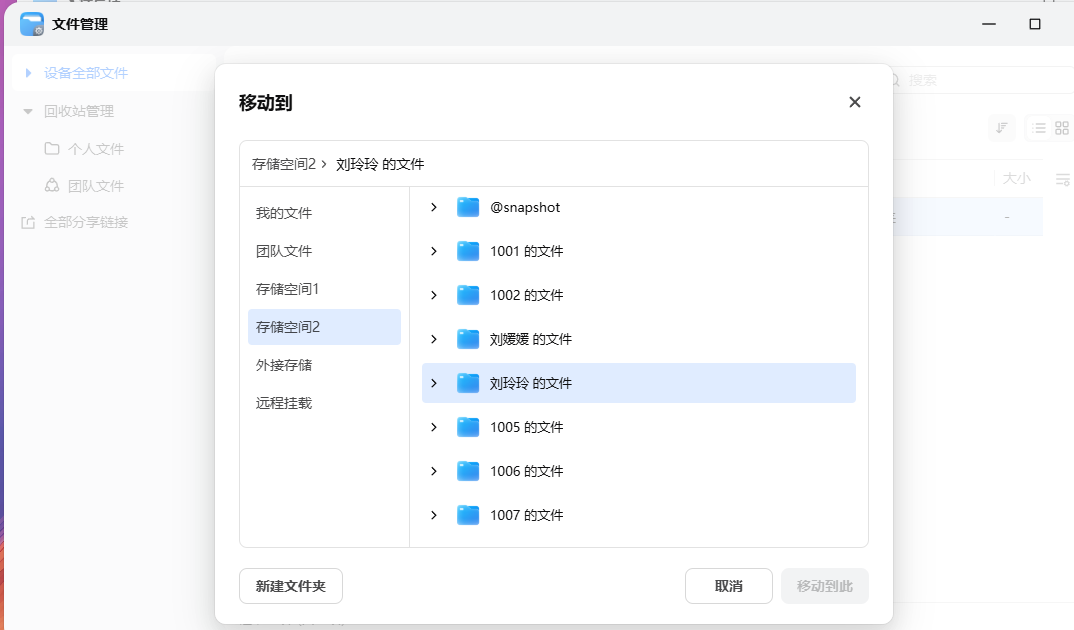This screenshot has height=630, width=1074.
Task: Expand the 1002 的文件 folder chevron
Action: click(x=434, y=295)
